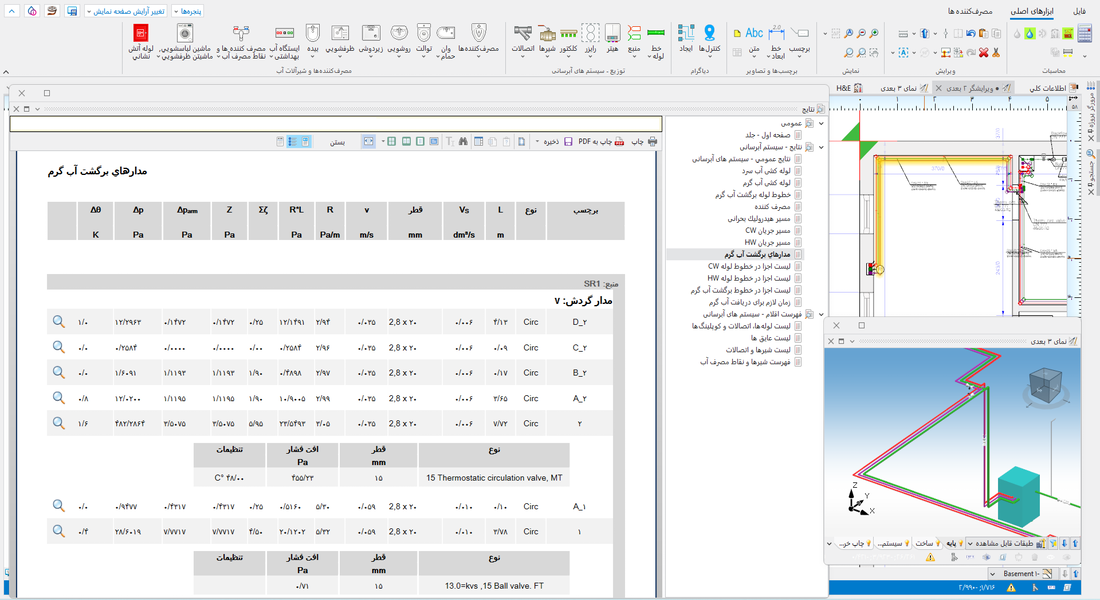Collapse the water supply system results tree node
Screen dimensions: 1100x600
point(821,147)
